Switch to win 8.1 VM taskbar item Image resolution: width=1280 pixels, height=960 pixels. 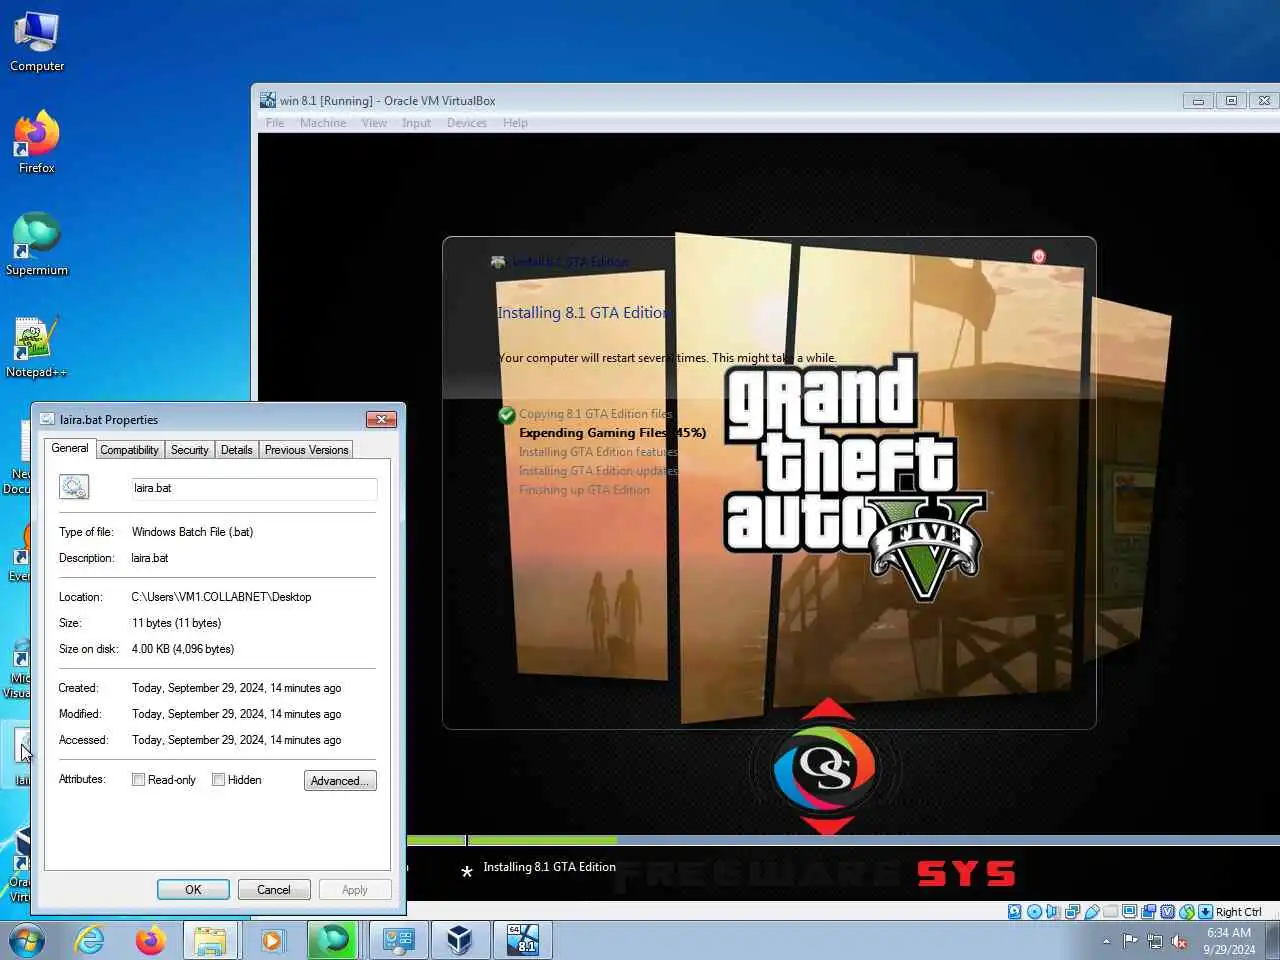pyautogui.click(x=523, y=940)
